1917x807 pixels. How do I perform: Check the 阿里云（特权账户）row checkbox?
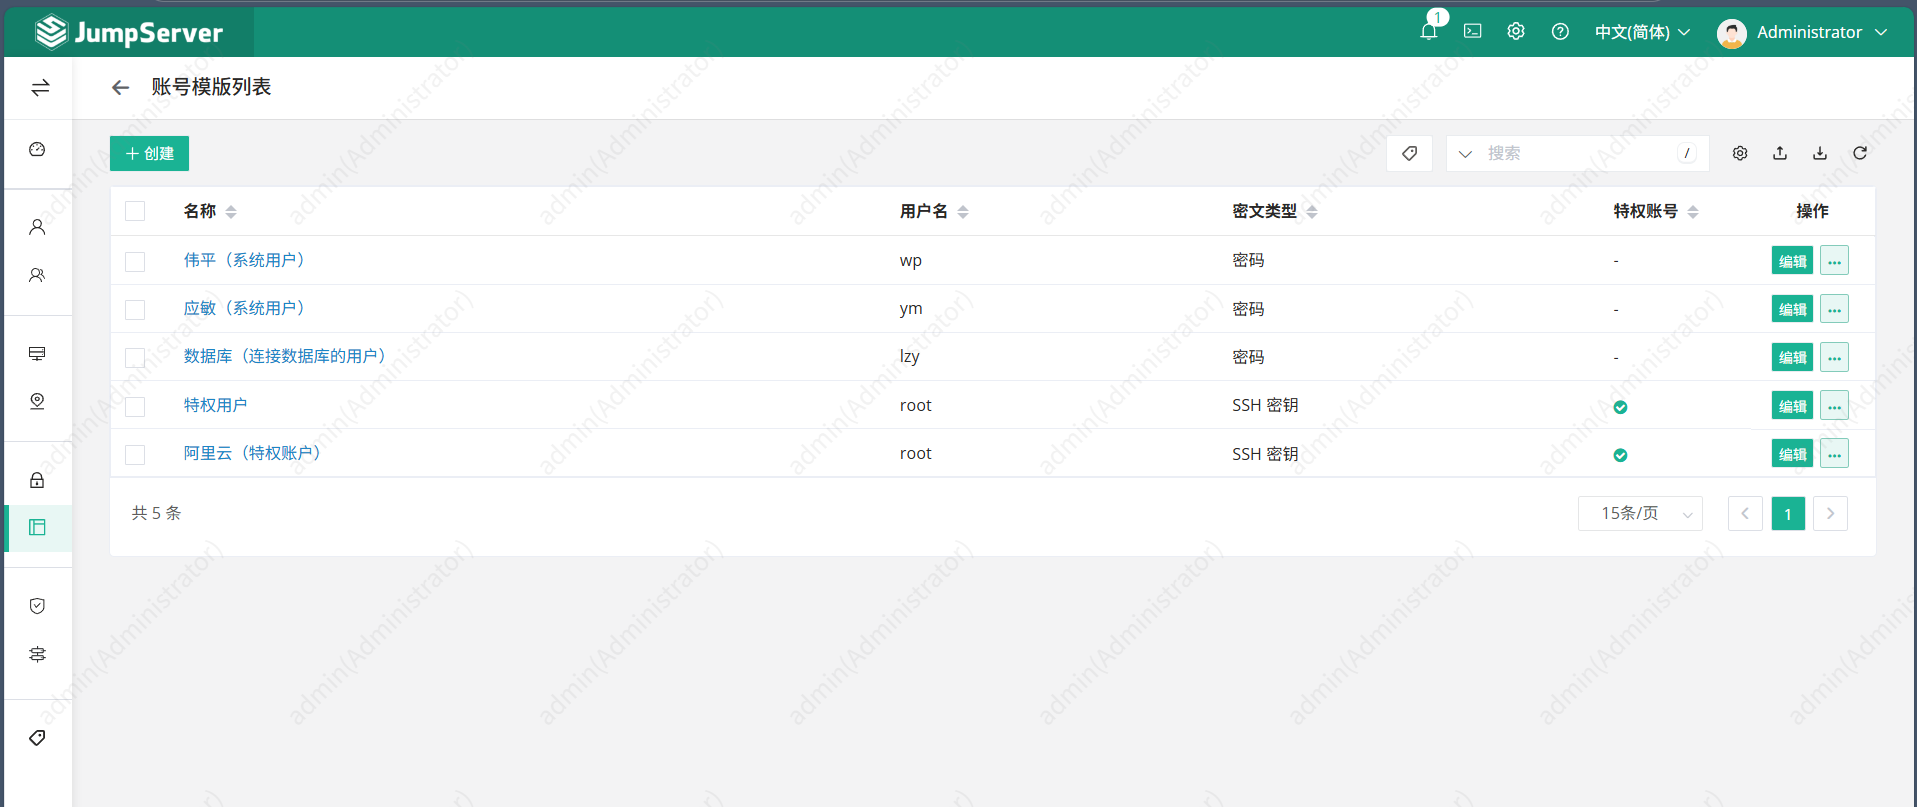pos(135,455)
